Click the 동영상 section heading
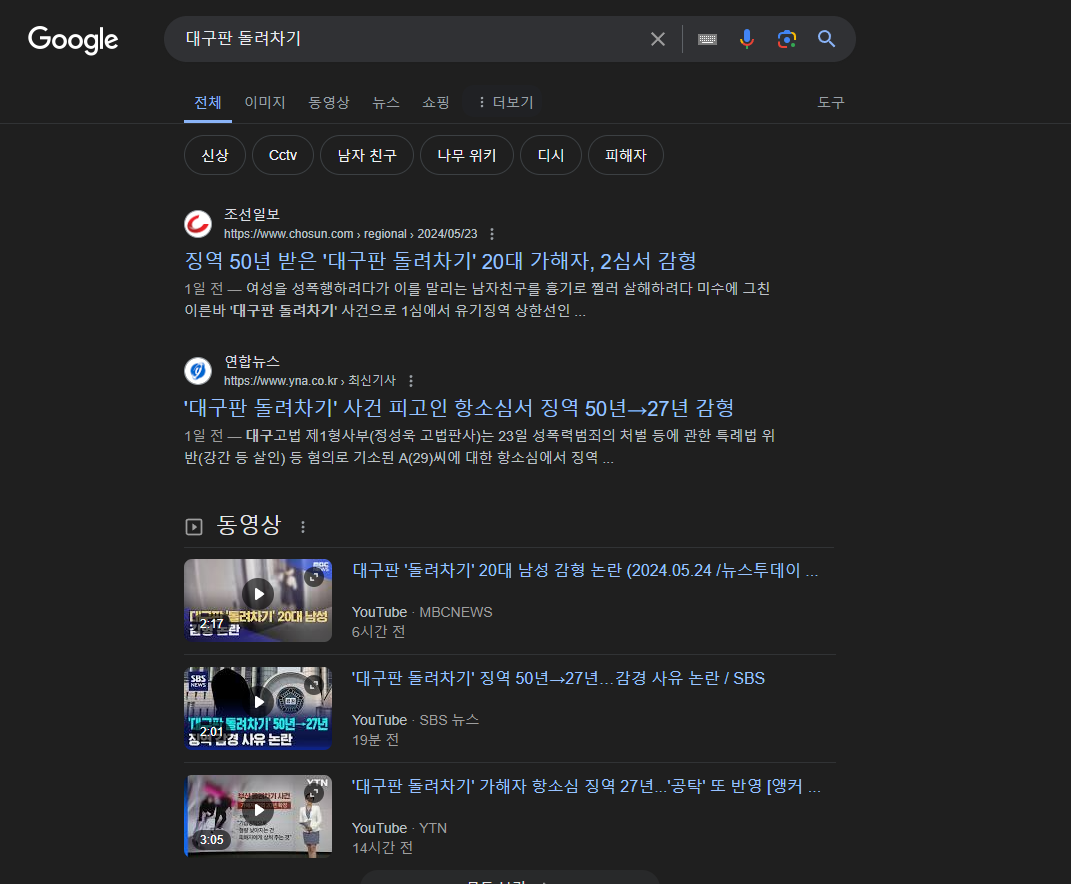 249,525
